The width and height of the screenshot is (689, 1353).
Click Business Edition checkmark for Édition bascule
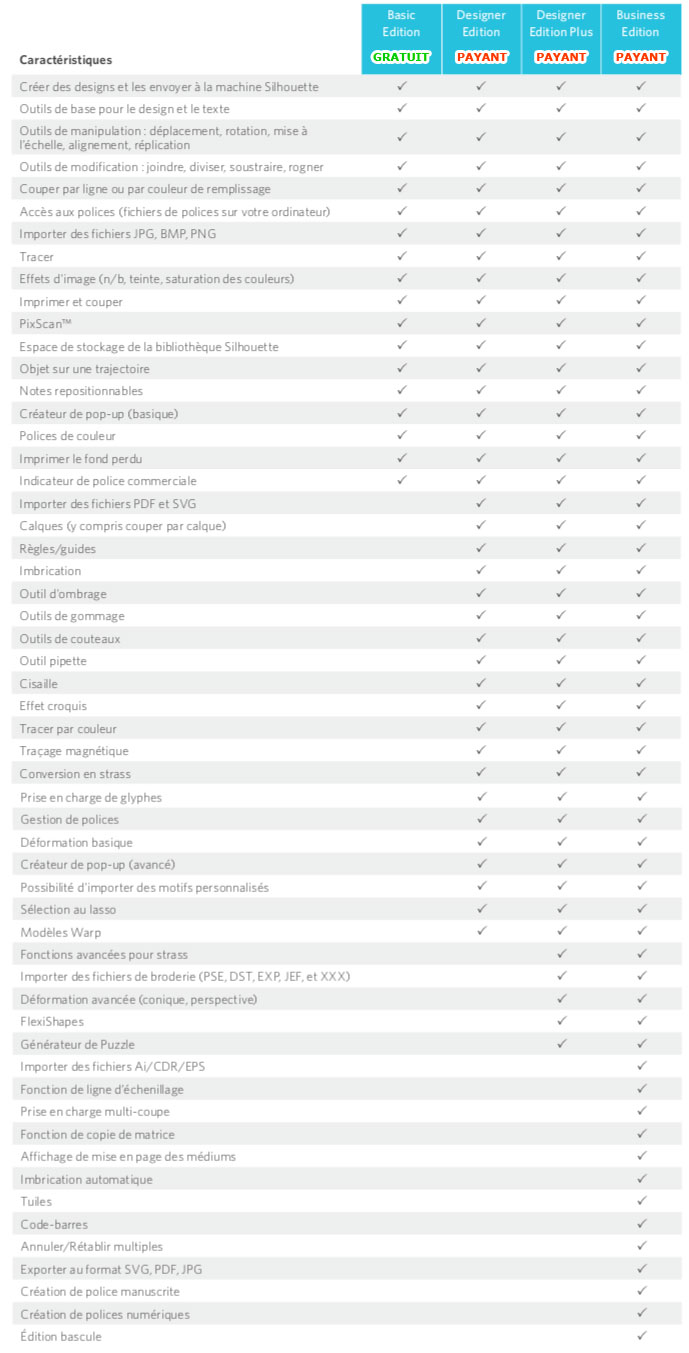[x=642, y=1335]
